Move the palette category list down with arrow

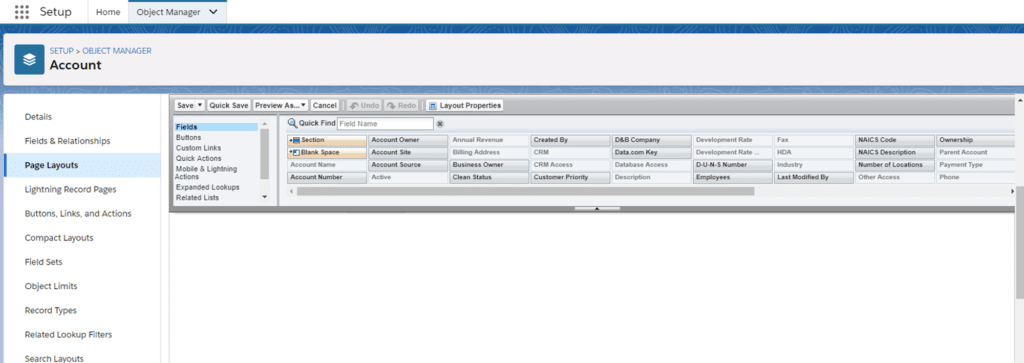coord(264,197)
